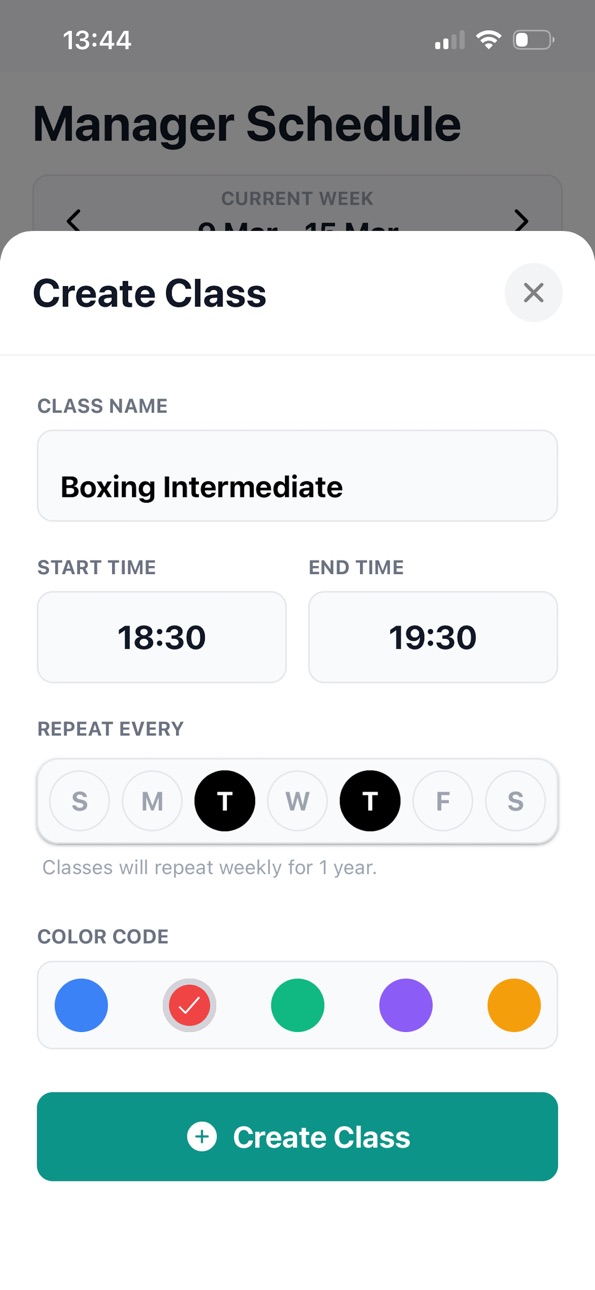Deselect the Thursday repeat day

[370, 801]
